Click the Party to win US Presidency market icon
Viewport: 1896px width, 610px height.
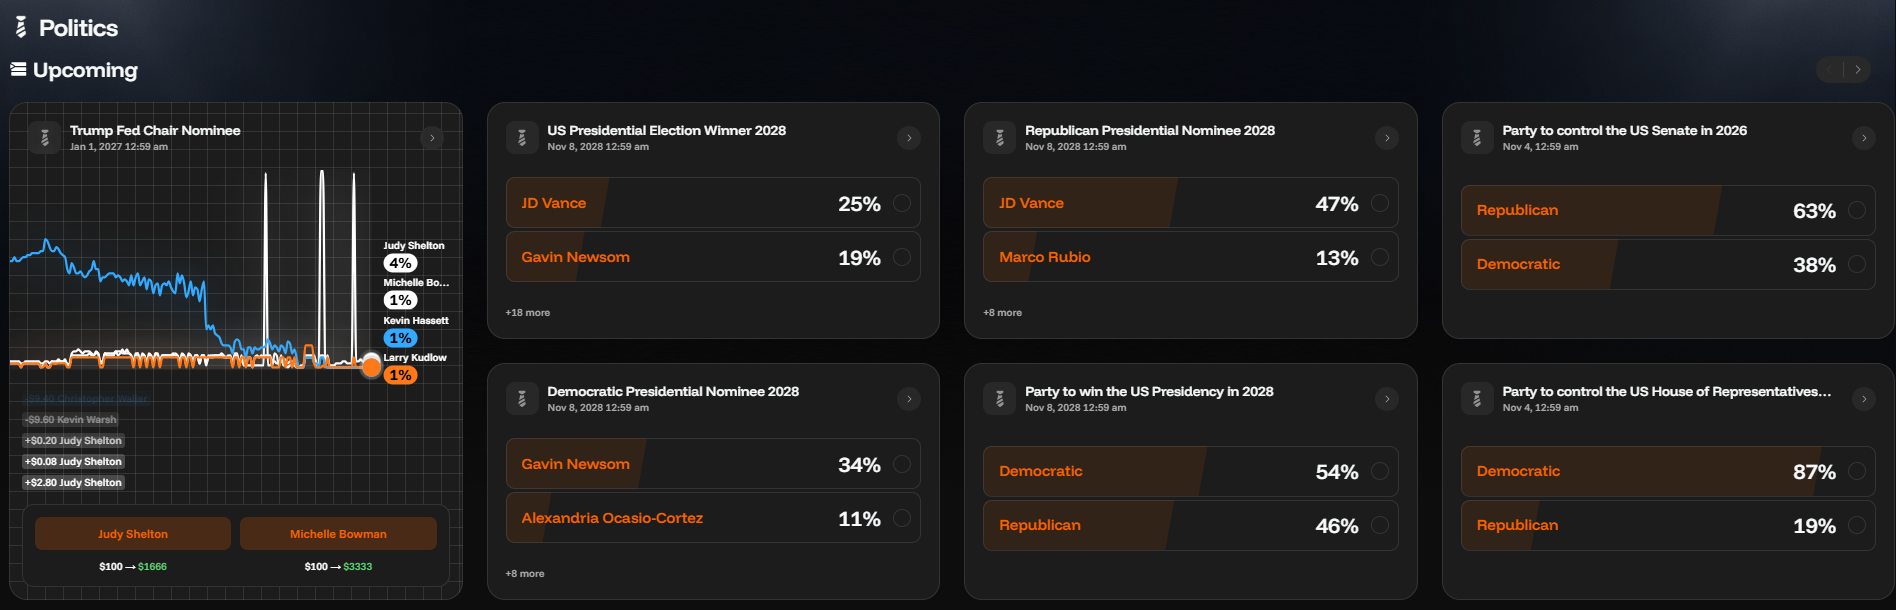point(999,398)
